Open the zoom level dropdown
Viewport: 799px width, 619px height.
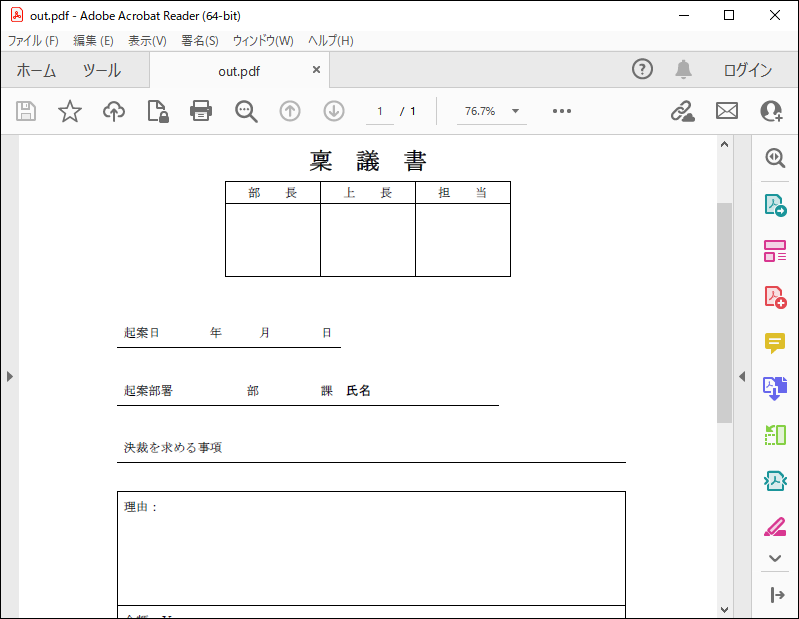[515, 111]
